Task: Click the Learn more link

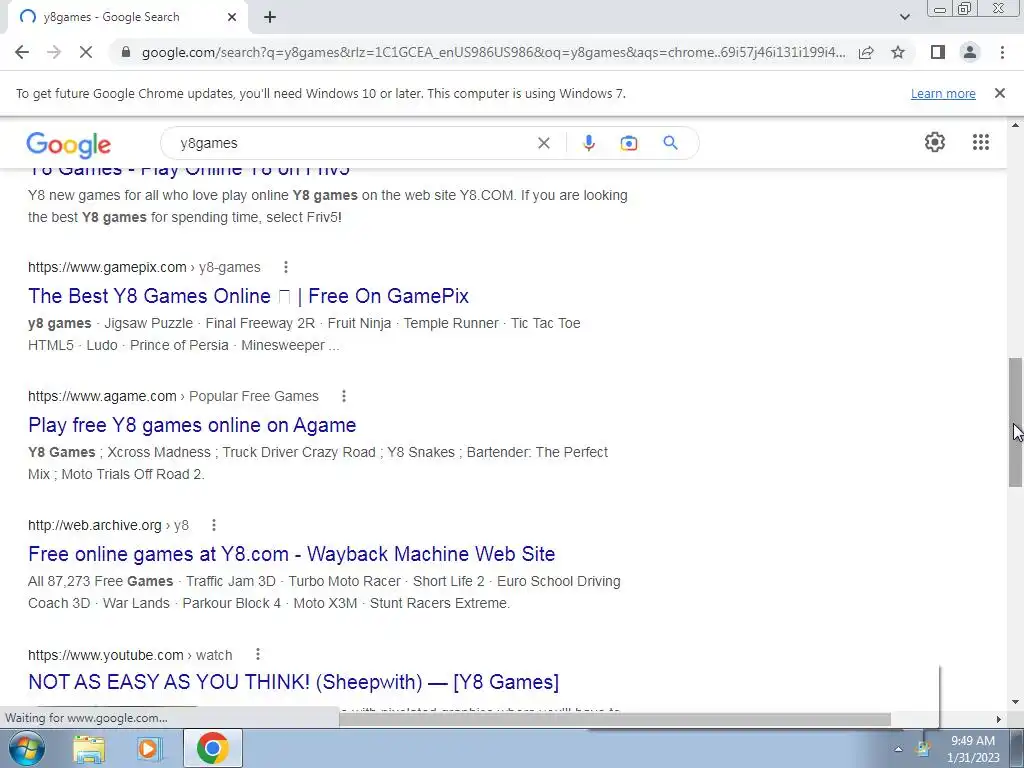Action: 943,93
